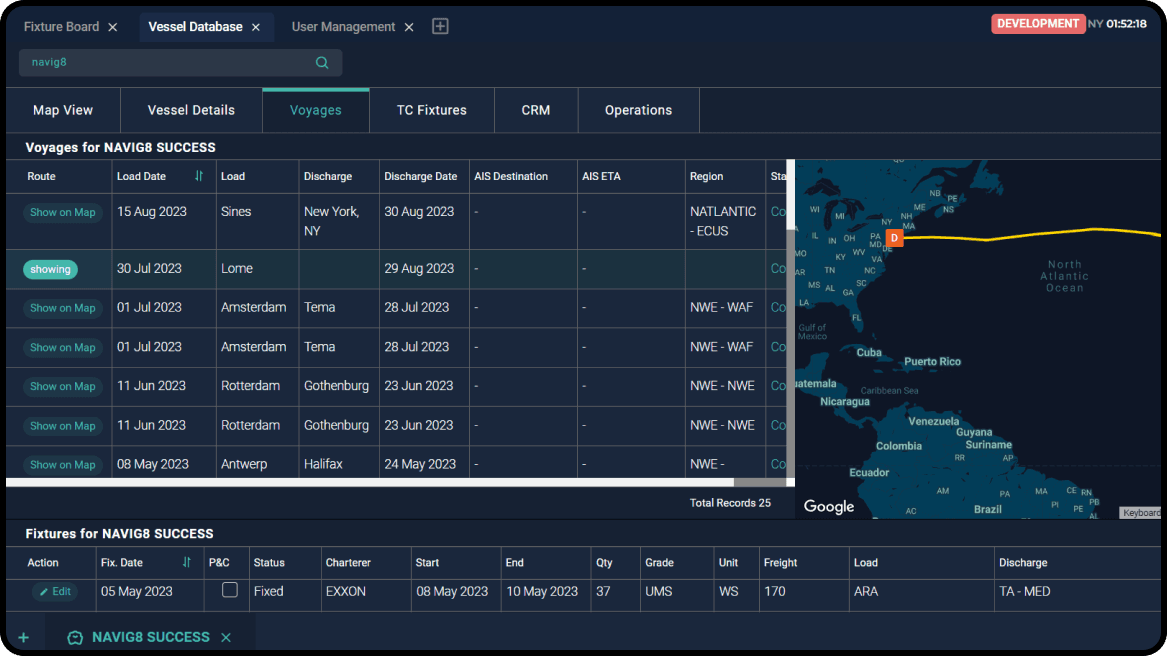This screenshot has width=1167, height=656.
Task: Select the NAVIG8 SUCCESS bottom tab
Action: 150,637
